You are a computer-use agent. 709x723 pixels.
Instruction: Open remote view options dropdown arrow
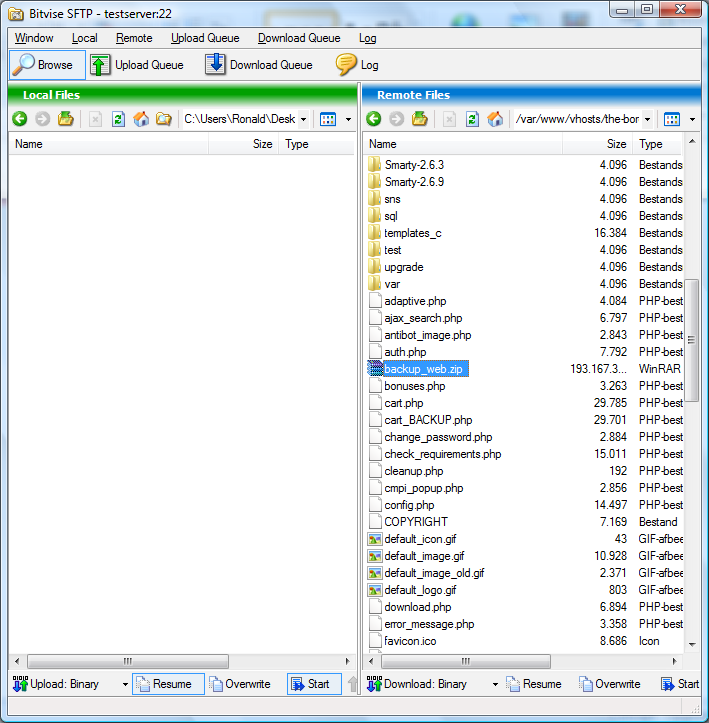(x=692, y=119)
